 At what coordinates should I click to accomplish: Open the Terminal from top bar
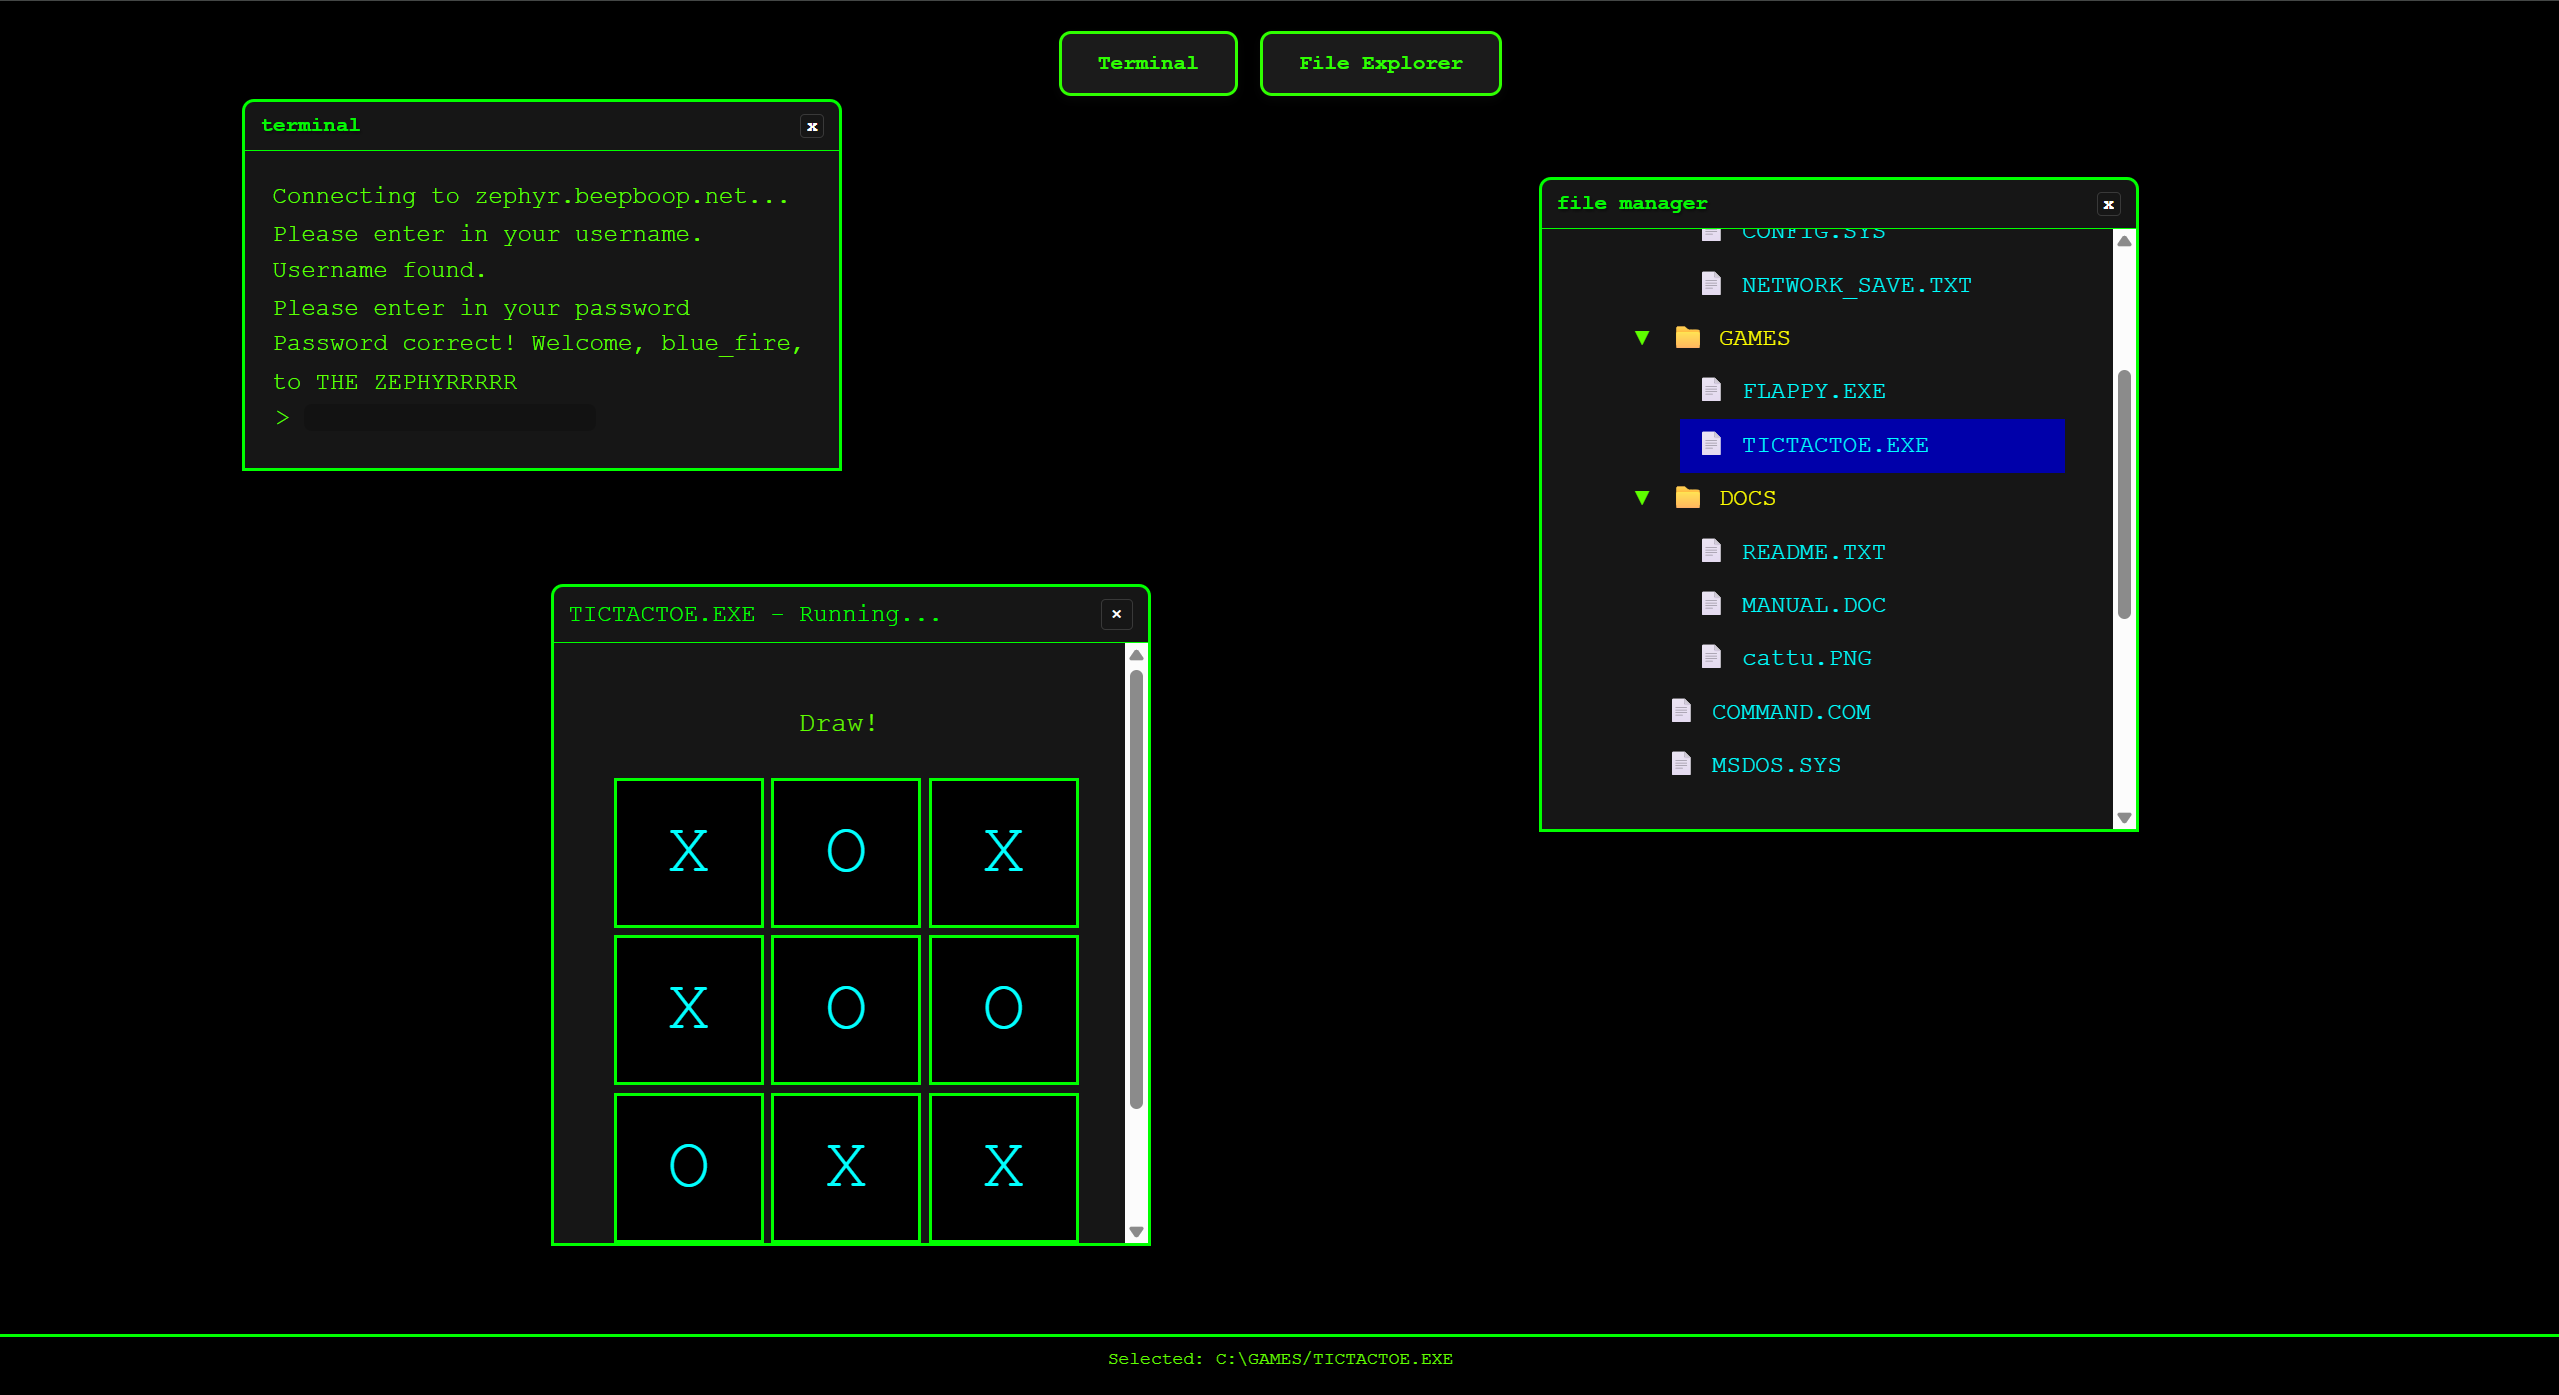point(1147,63)
